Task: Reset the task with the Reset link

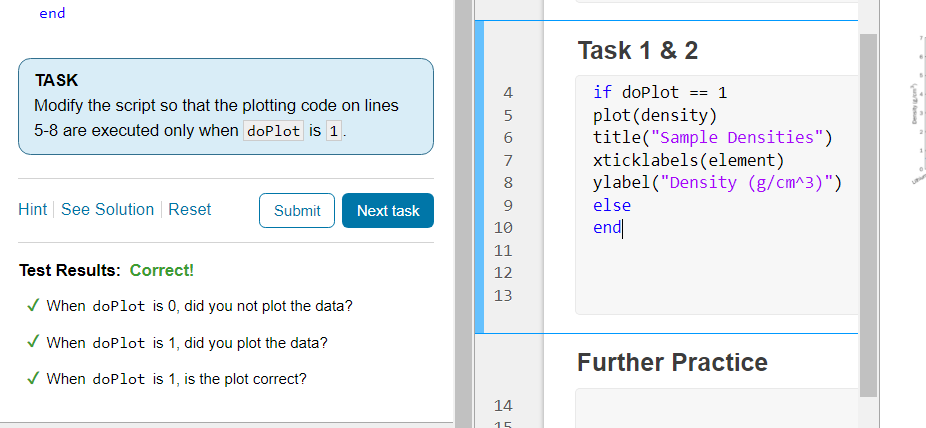Action: [x=189, y=209]
